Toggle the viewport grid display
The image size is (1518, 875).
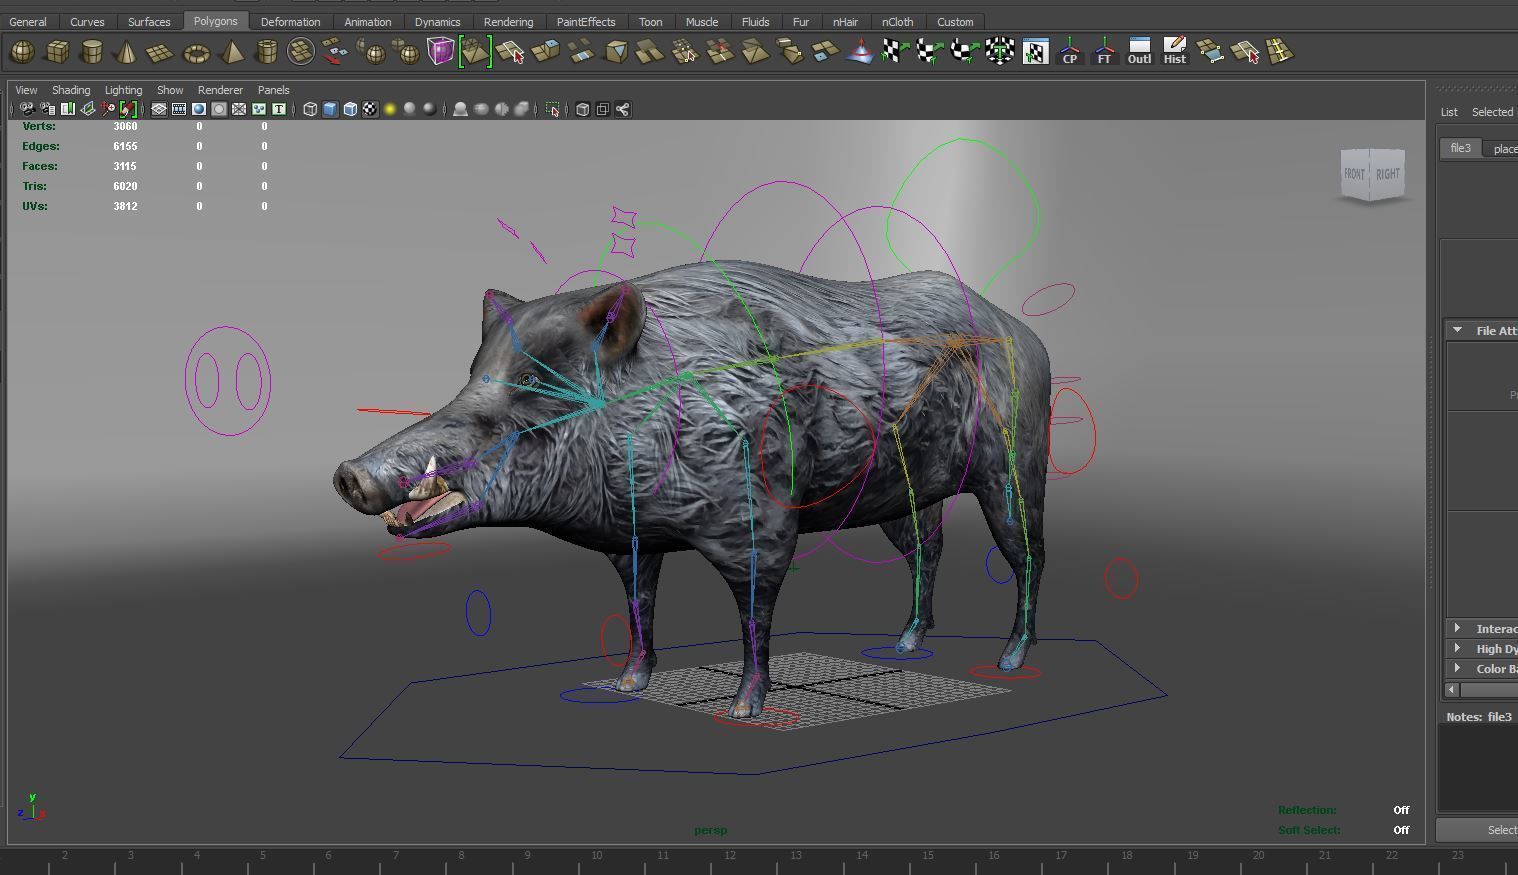tap(159, 109)
